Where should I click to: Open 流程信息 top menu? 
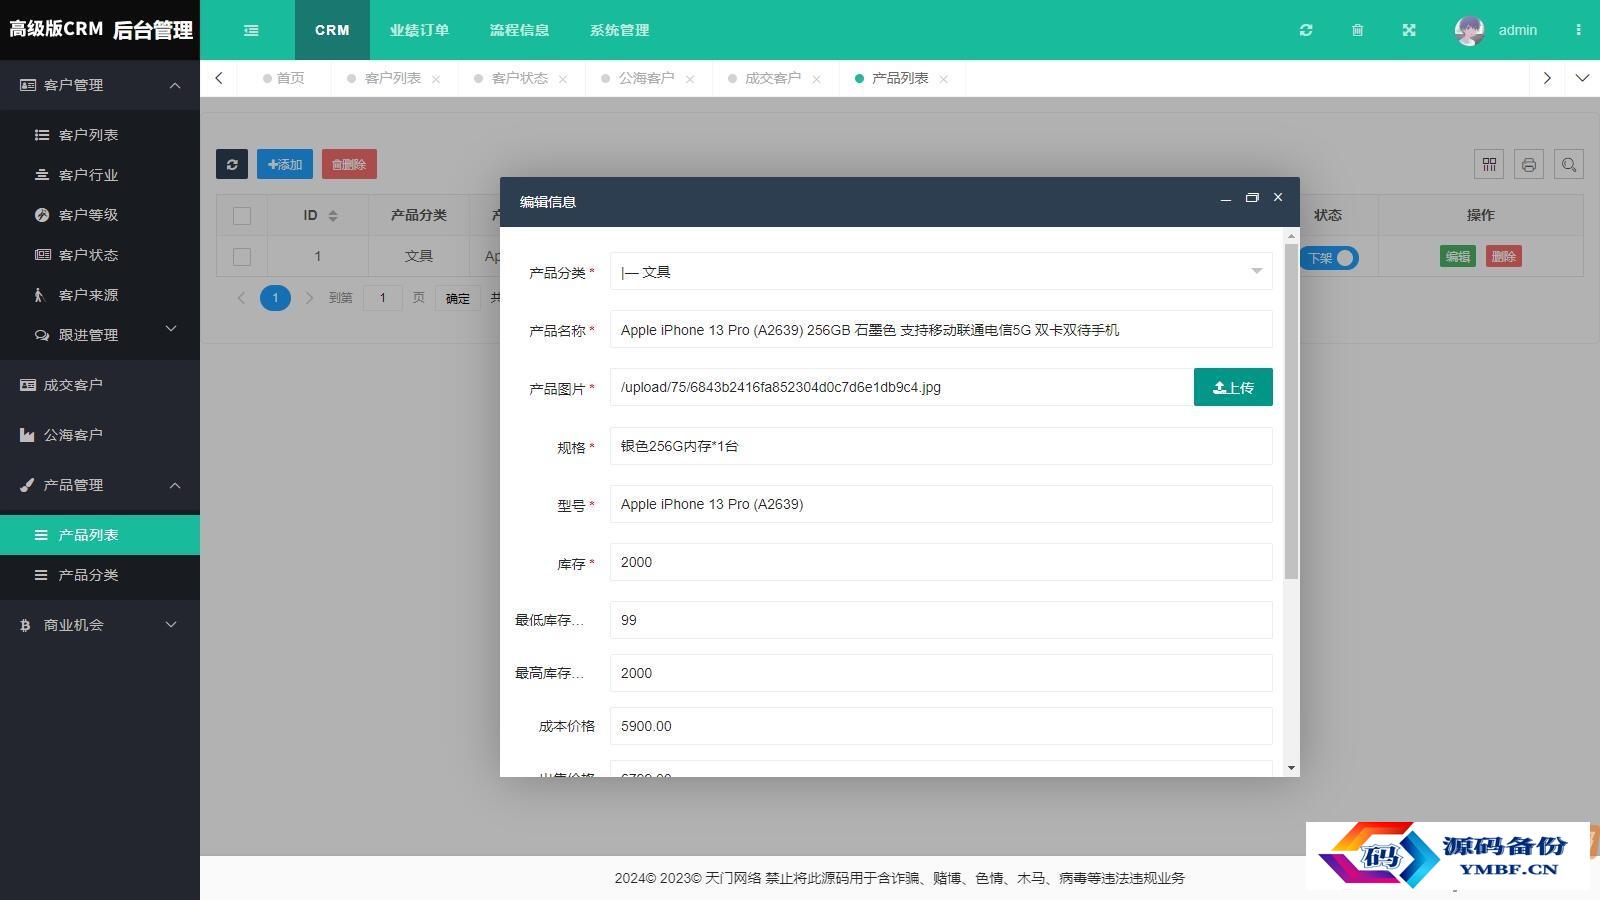pyautogui.click(x=519, y=30)
